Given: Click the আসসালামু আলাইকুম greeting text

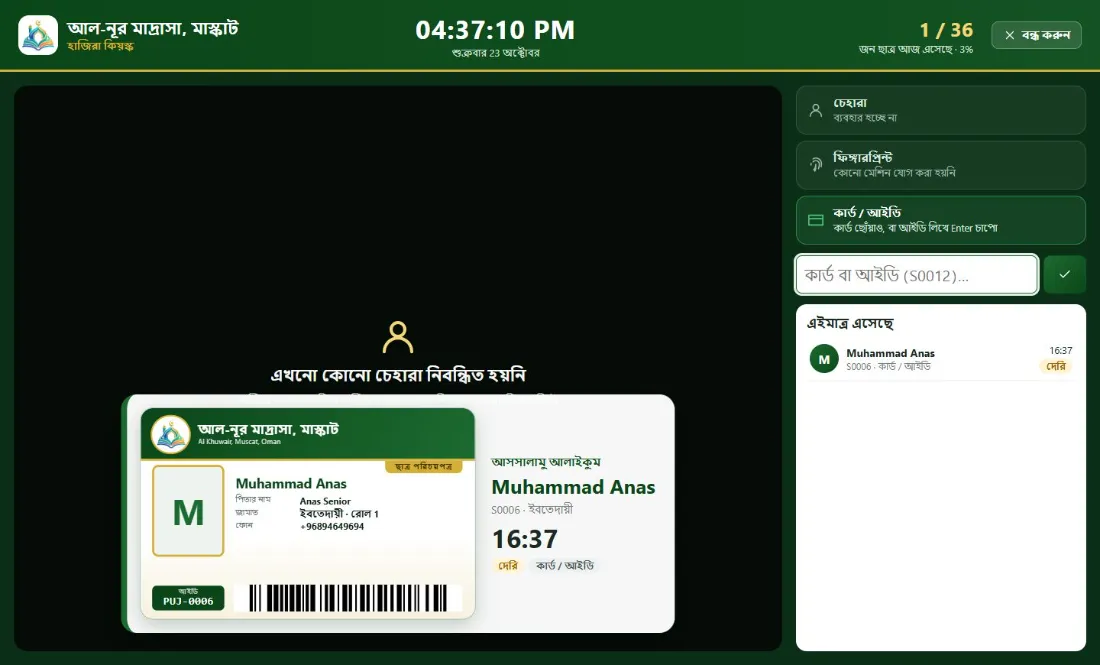Looking at the screenshot, I should (546, 462).
